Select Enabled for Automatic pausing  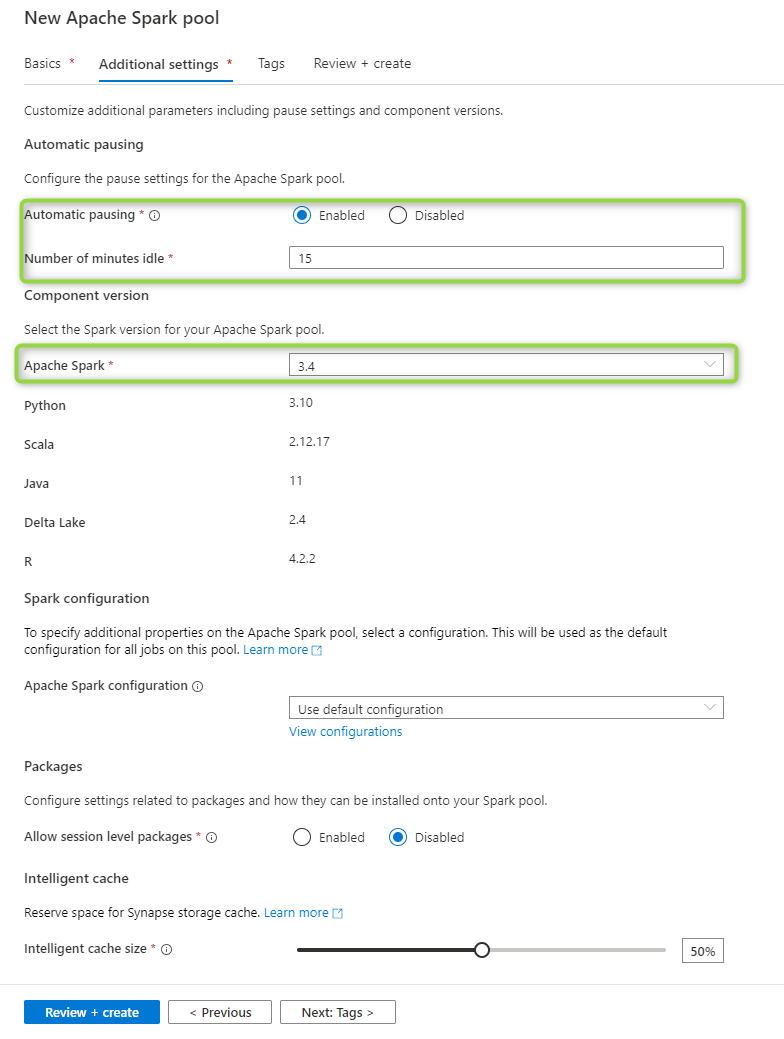(302, 215)
